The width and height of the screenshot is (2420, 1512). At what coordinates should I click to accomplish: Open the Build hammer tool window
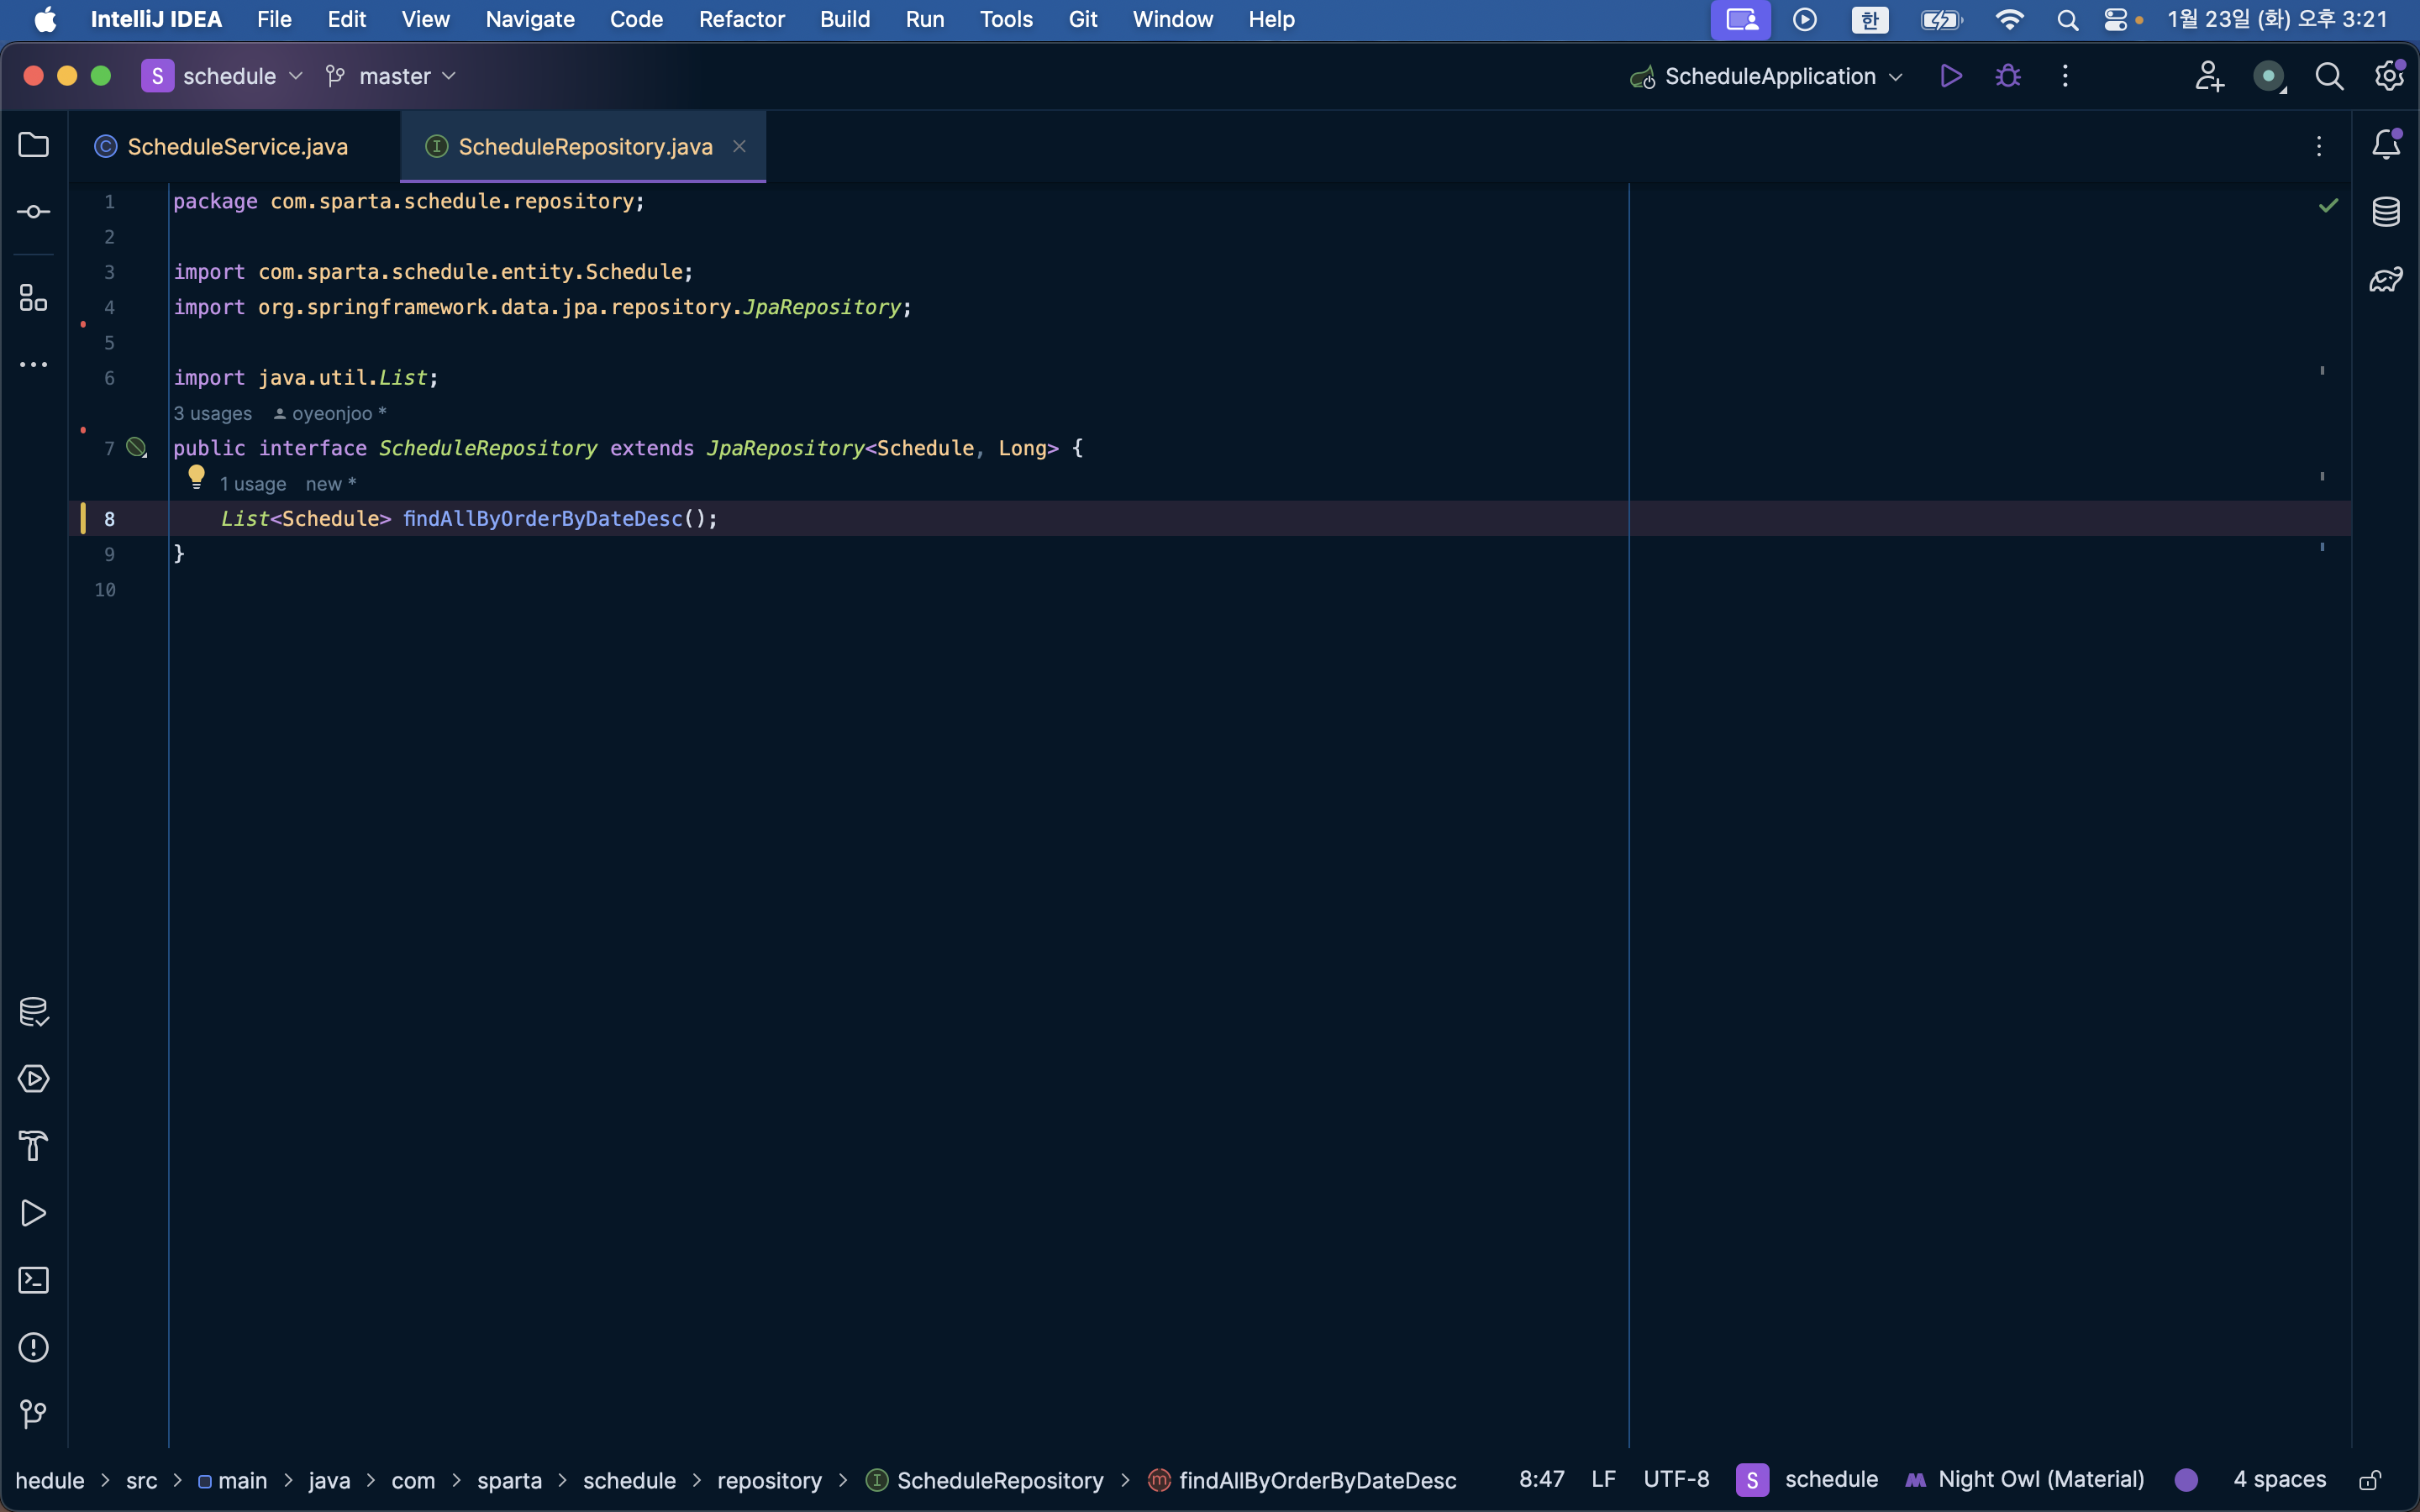pos(33,1146)
